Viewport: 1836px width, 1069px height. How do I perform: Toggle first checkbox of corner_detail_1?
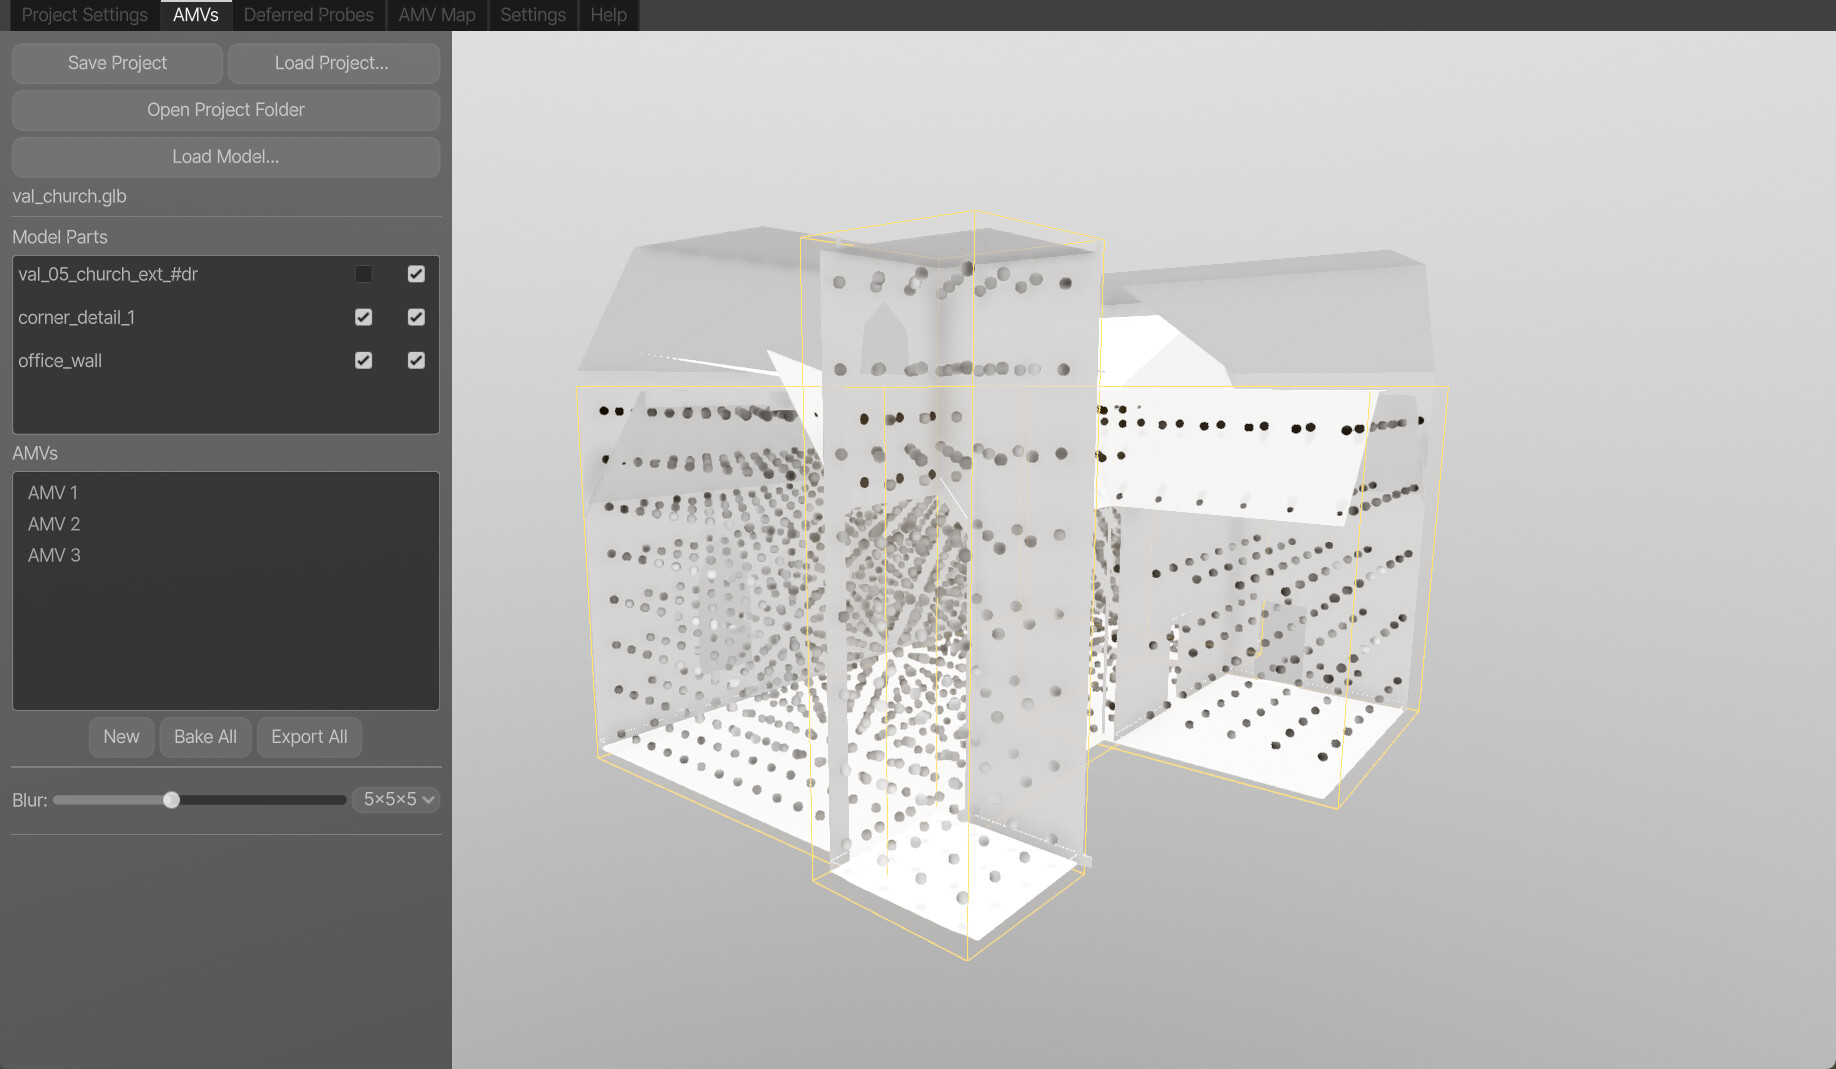click(x=363, y=317)
